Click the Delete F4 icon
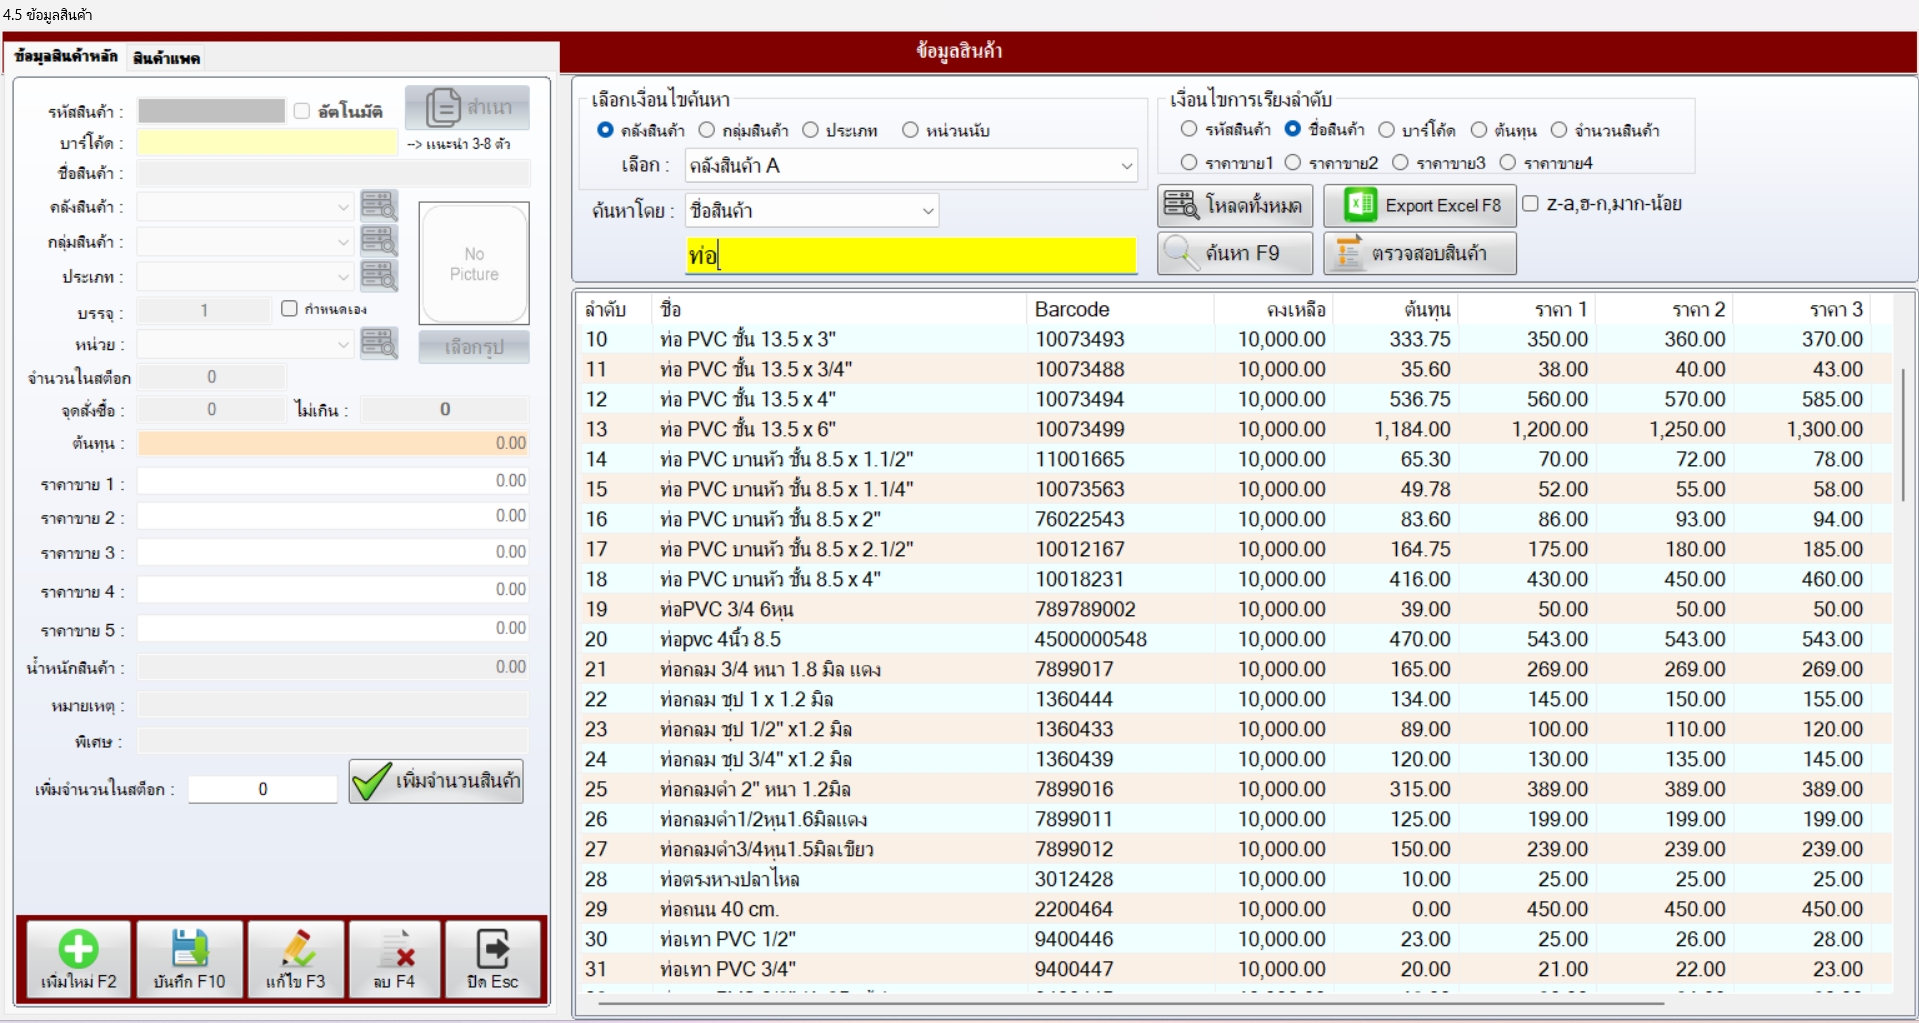 tap(397, 948)
